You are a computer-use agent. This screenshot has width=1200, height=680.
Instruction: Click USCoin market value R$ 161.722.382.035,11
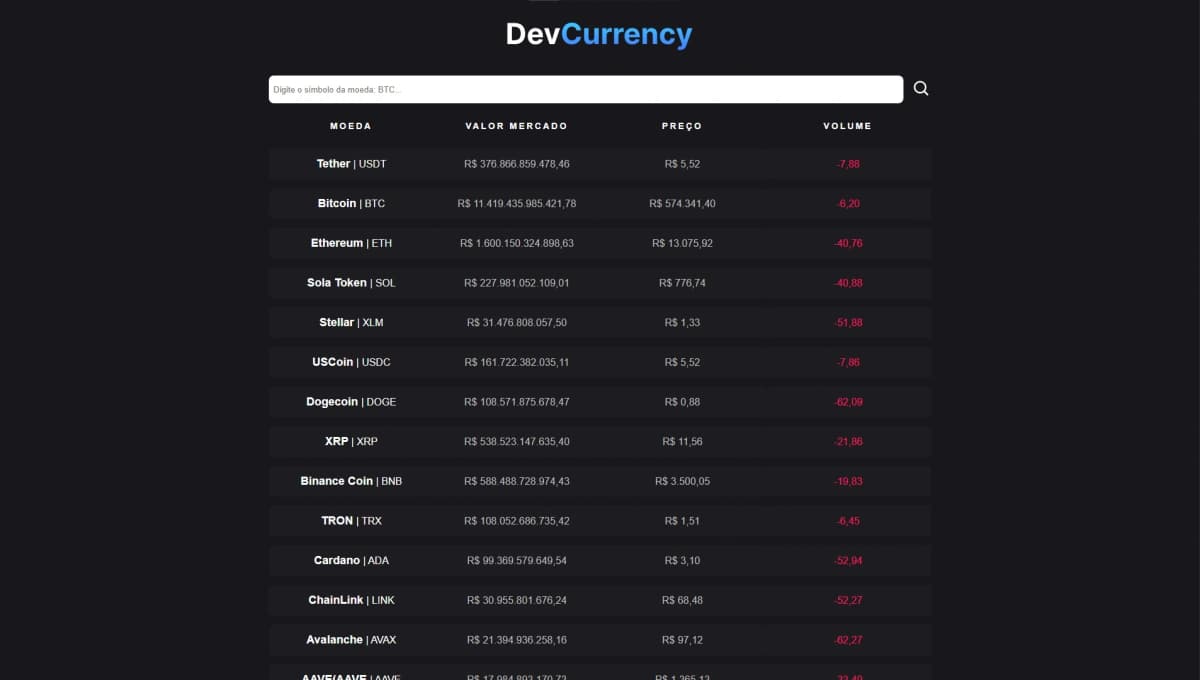tap(517, 362)
